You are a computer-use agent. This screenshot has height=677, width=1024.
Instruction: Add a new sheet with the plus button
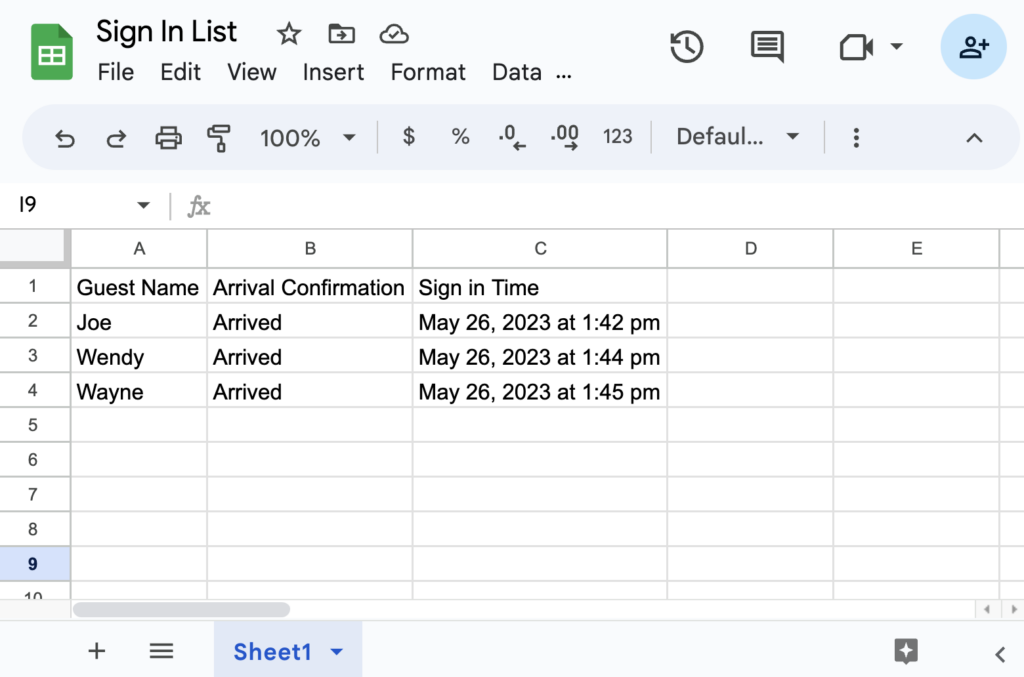point(96,651)
